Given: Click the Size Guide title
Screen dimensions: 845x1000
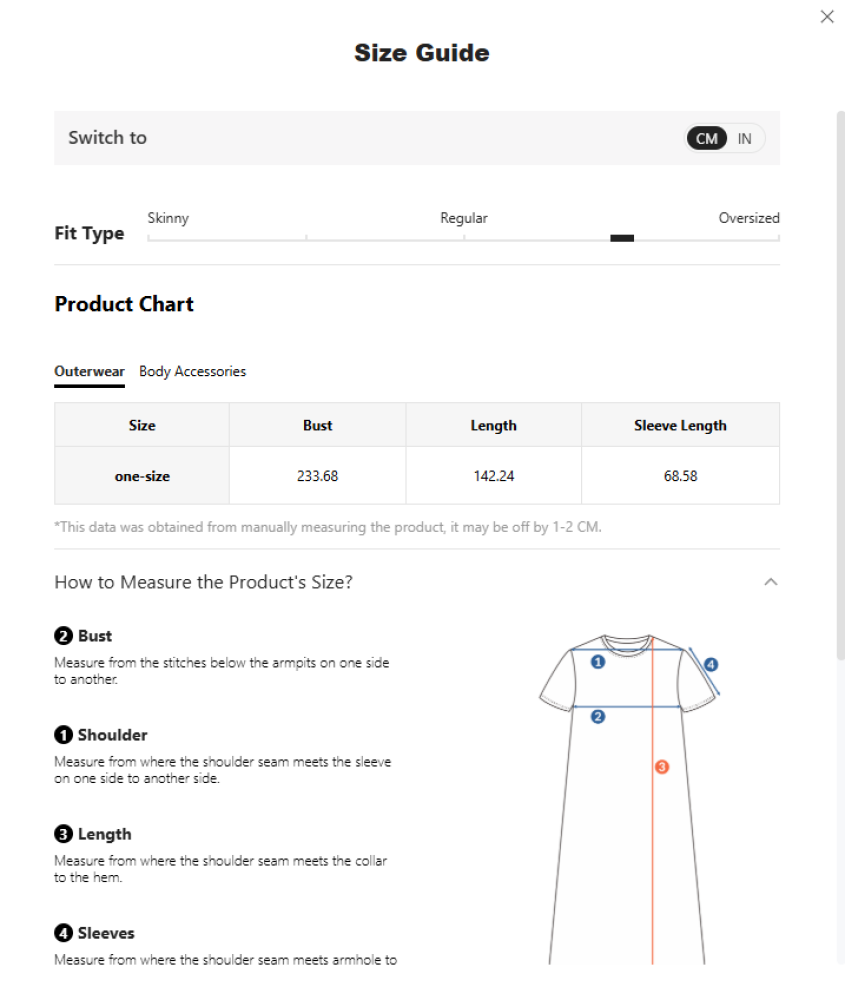Looking at the screenshot, I should [x=422, y=53].
